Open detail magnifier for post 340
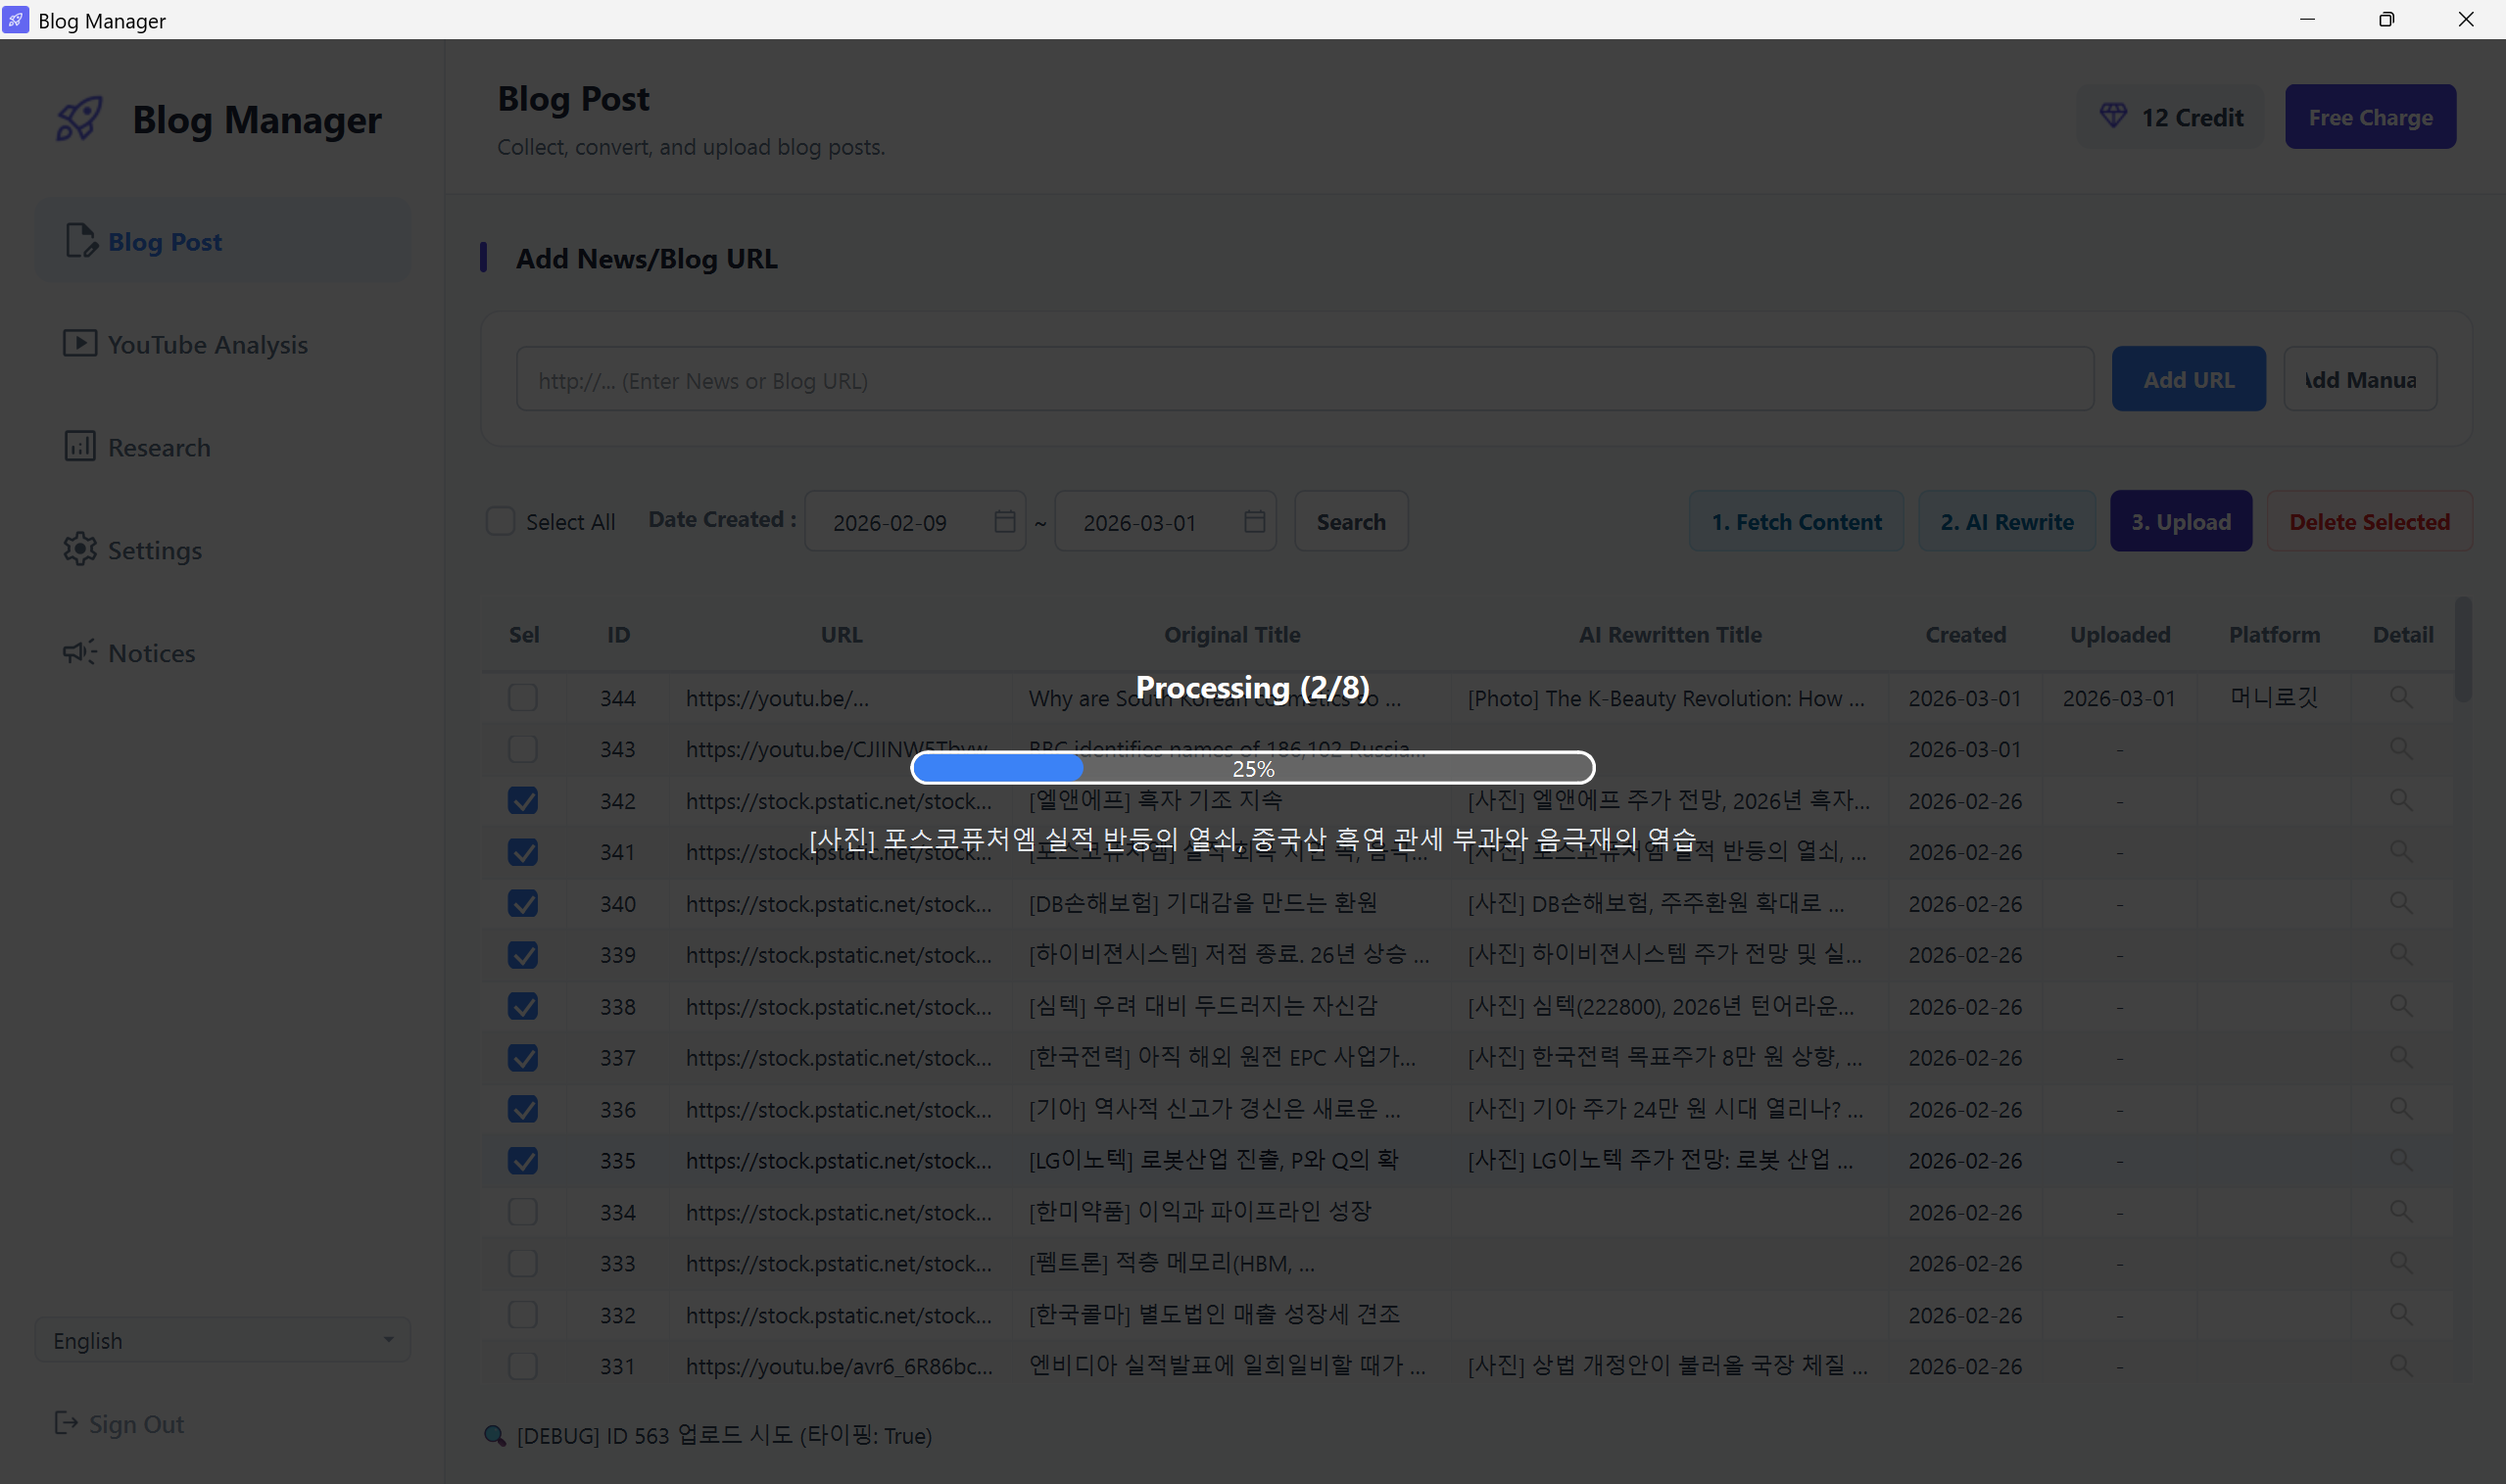 click(2400, 903)
